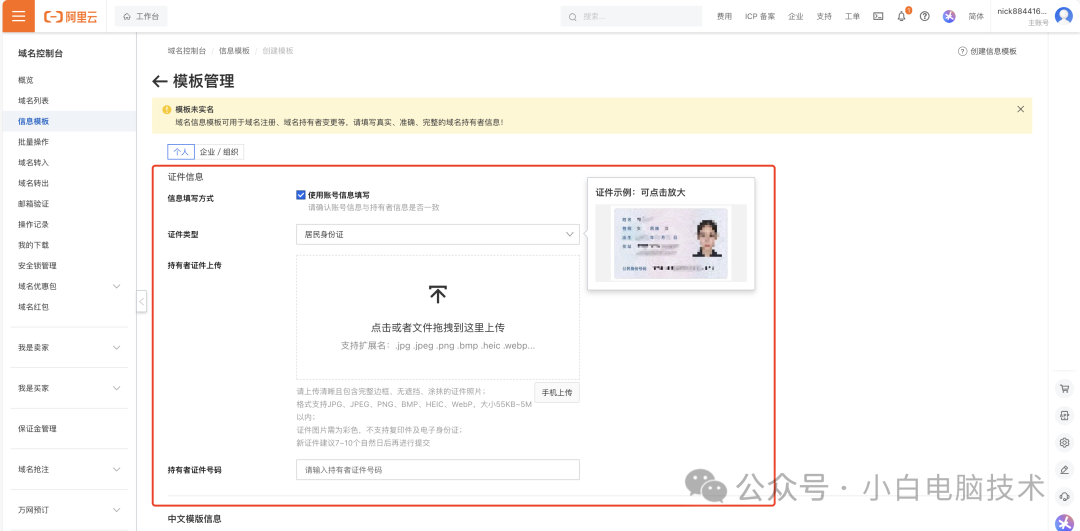
Task: Enlarge the ID card sample image
Action: [671, 243]
